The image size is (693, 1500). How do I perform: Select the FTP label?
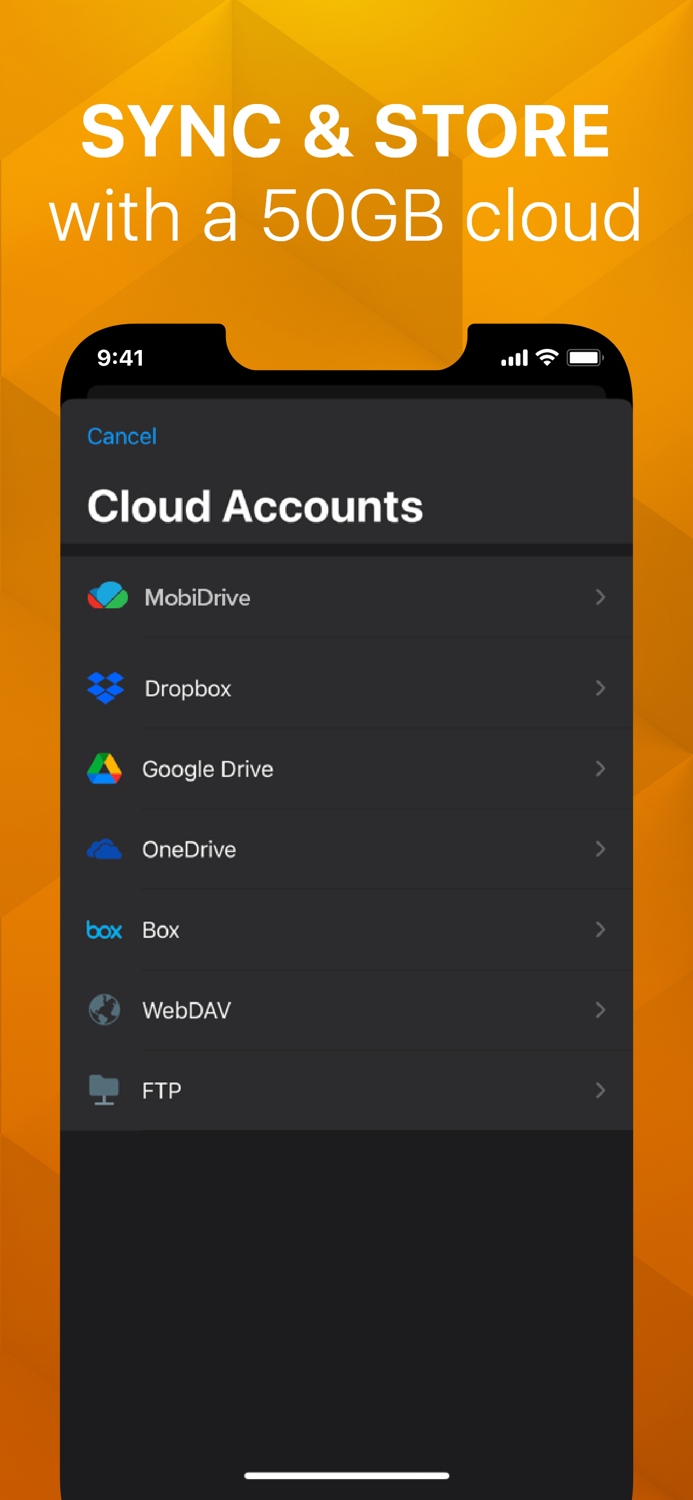click(x=162, y=1091)
